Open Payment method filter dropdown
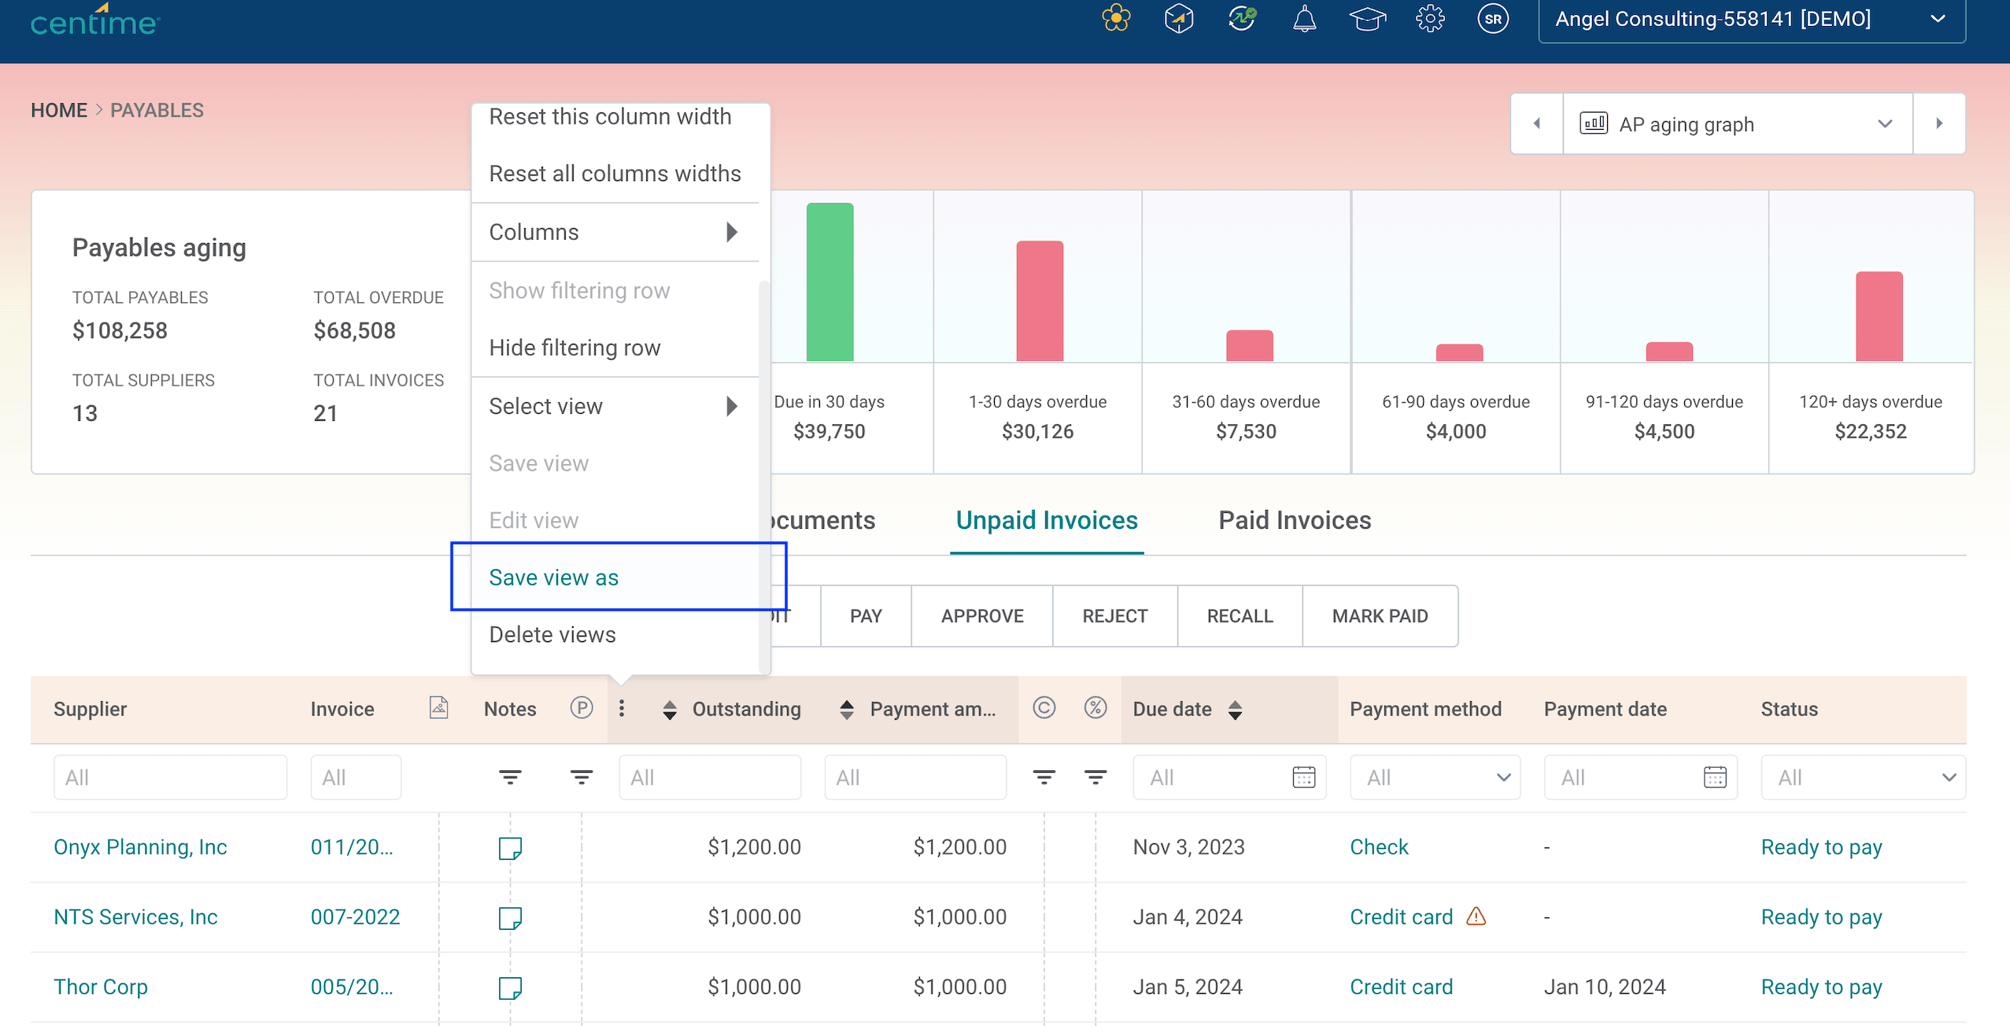This screenshot has height=1026, width=2010. pyautogui.click(x=1435, y=777)
